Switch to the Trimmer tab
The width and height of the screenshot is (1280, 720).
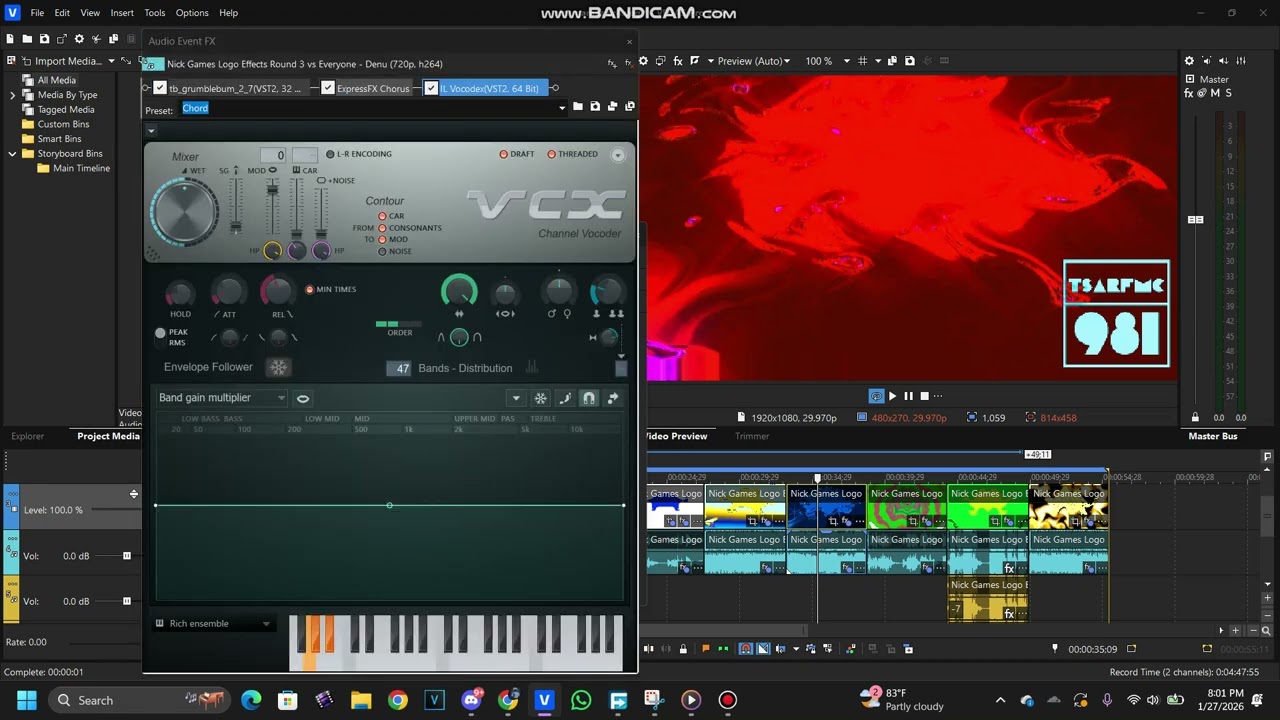pyautogui.click(x=752, y=436)
